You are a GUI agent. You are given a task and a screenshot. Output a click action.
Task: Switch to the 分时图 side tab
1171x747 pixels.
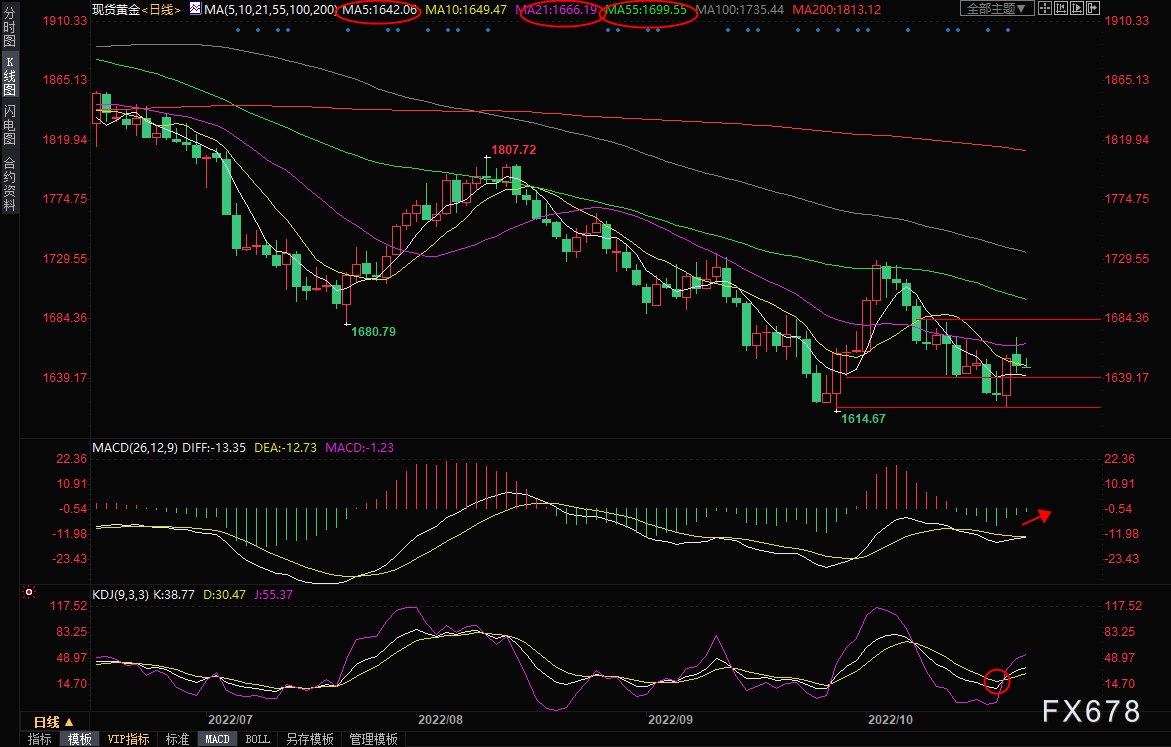(x=10, y=28)
